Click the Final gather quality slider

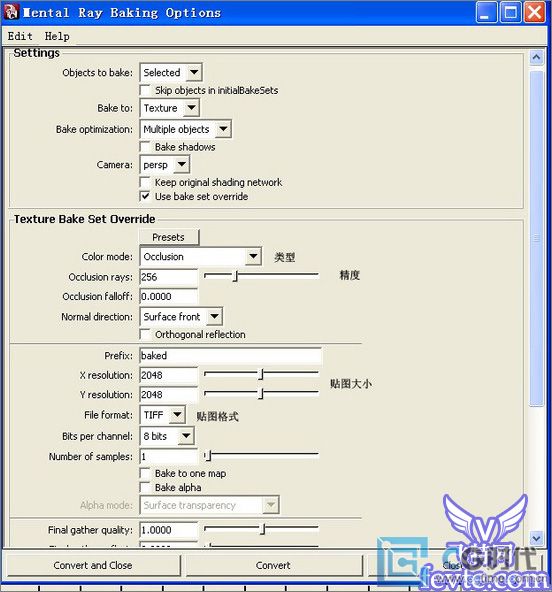point(261,529)
